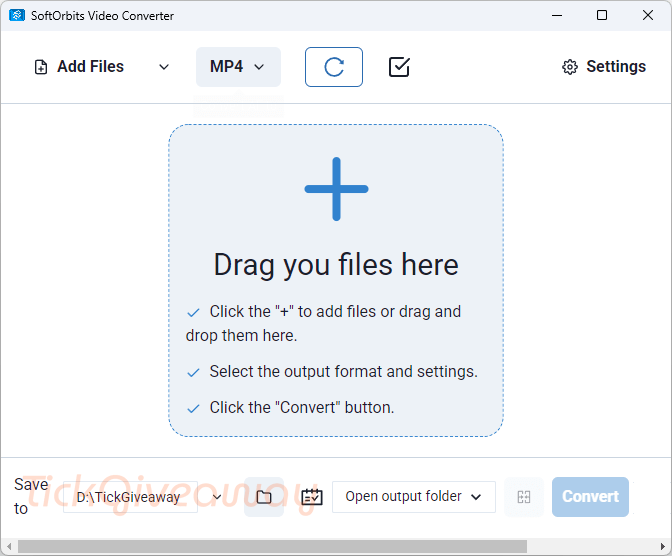
Task: Click the scrollbar left arrow
Action: pyautogui.click(x=9, y=547)
